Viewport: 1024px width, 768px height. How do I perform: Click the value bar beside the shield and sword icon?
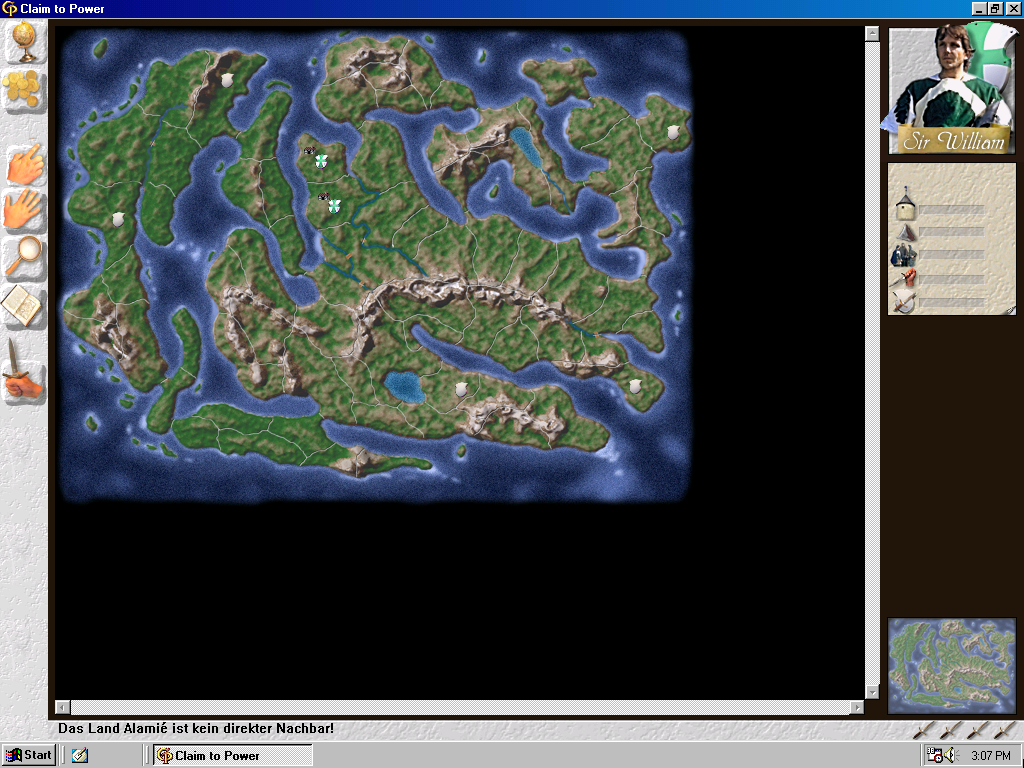(x=952, y=302)
